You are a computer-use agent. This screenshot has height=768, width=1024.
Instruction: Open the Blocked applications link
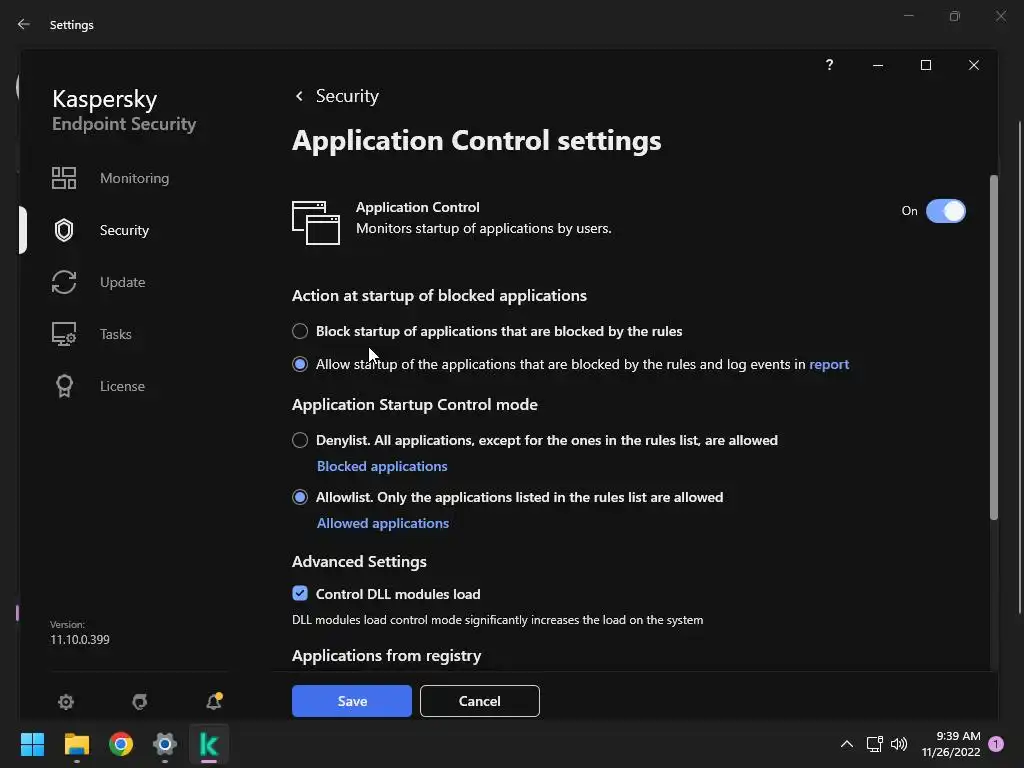[382, 466]
